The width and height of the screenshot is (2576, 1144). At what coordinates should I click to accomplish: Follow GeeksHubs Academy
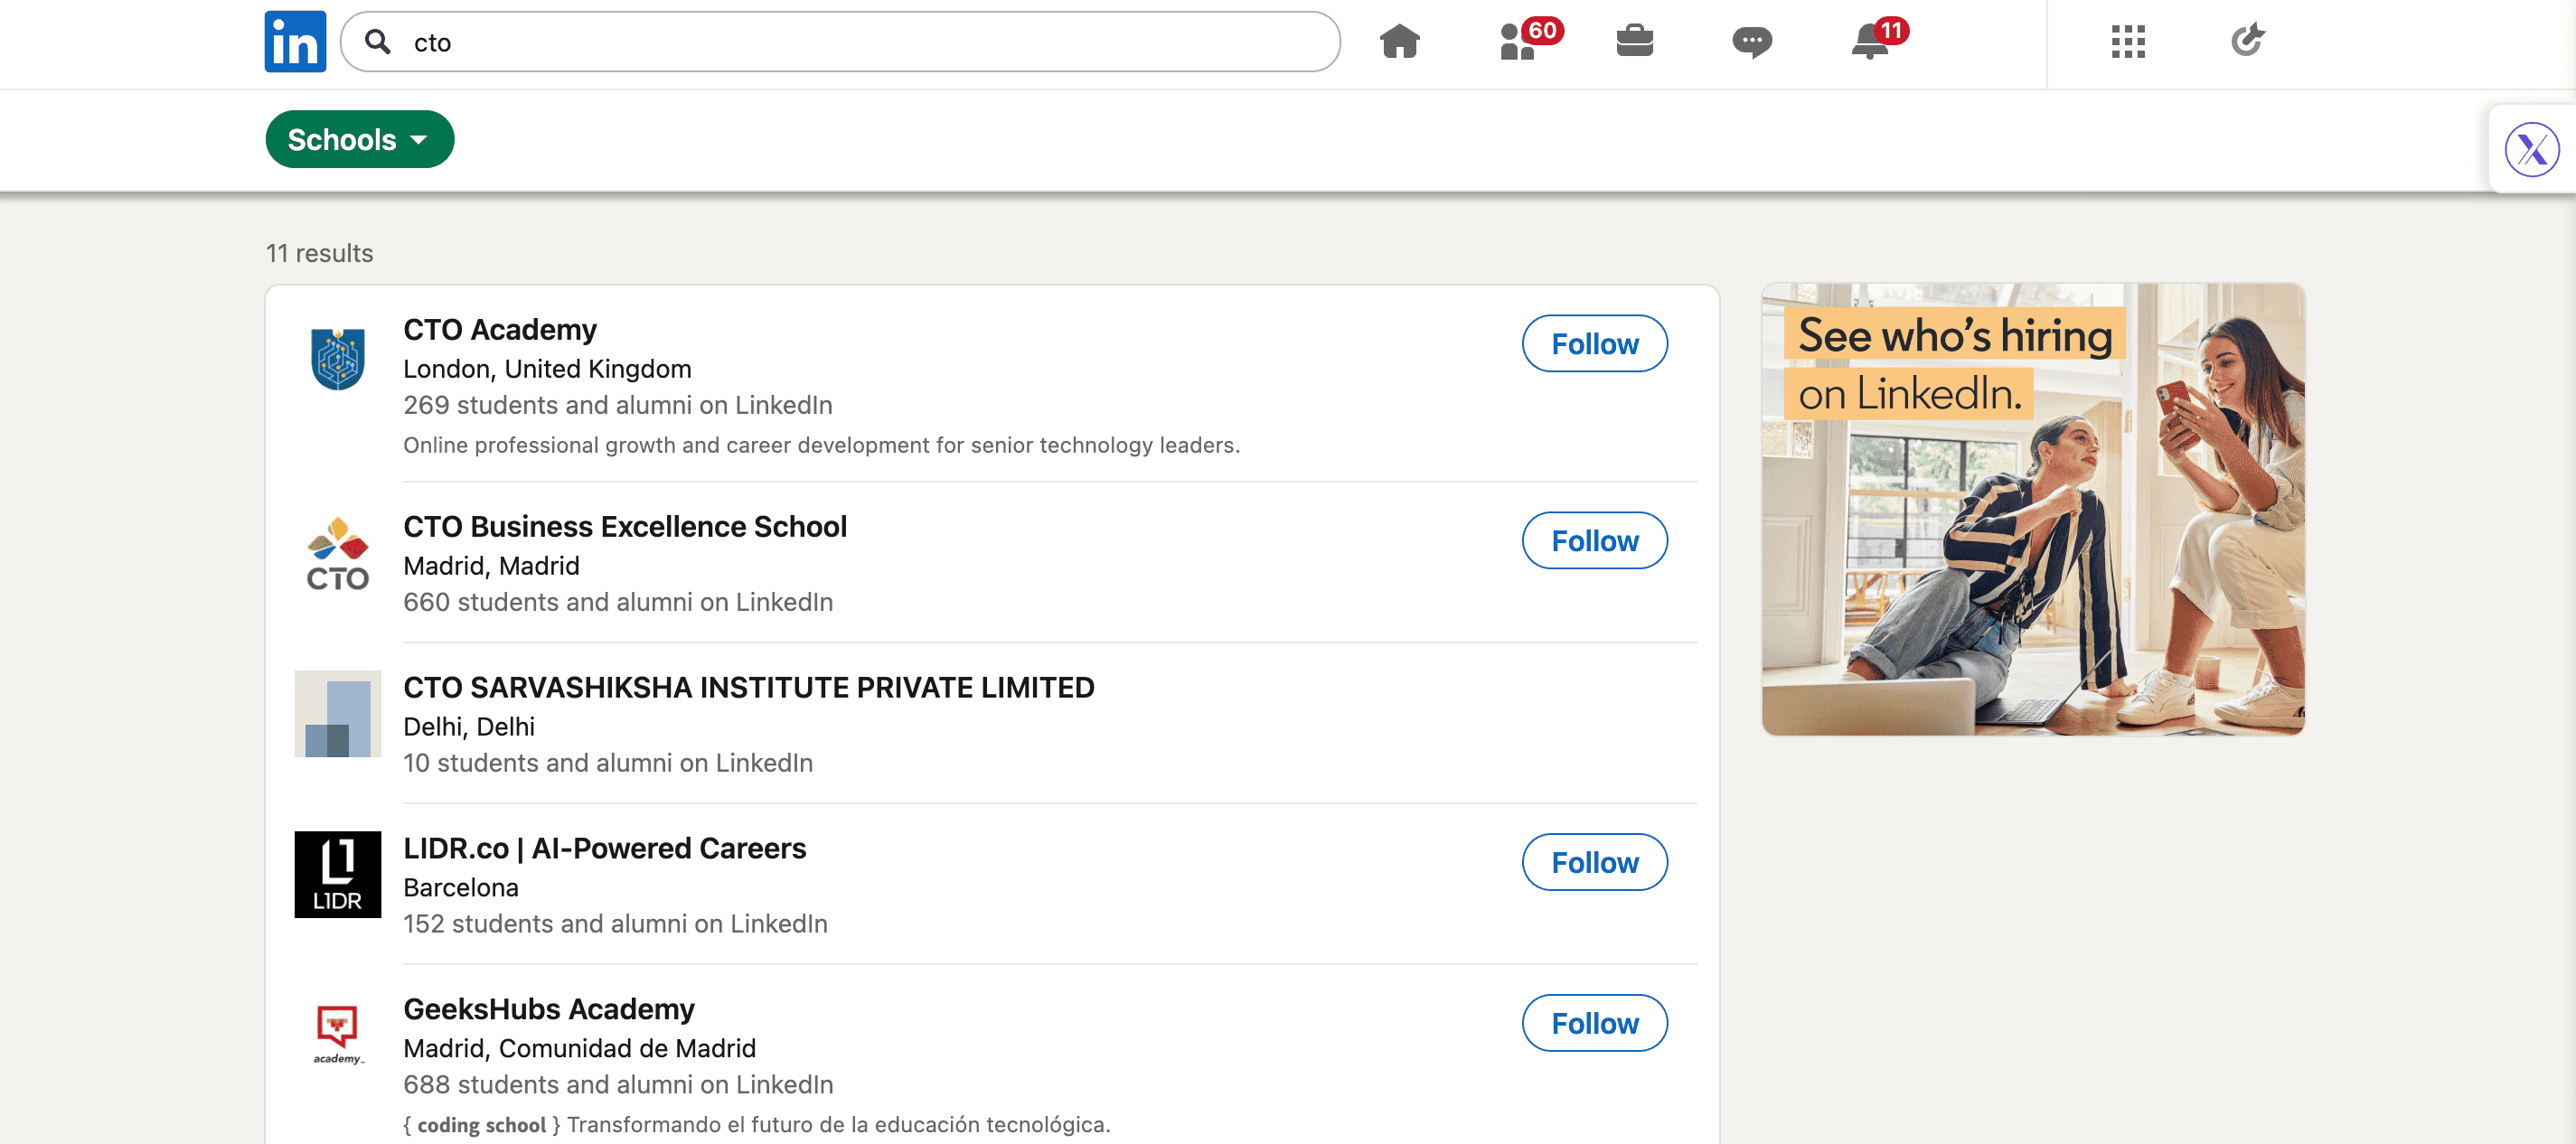1594,1023
